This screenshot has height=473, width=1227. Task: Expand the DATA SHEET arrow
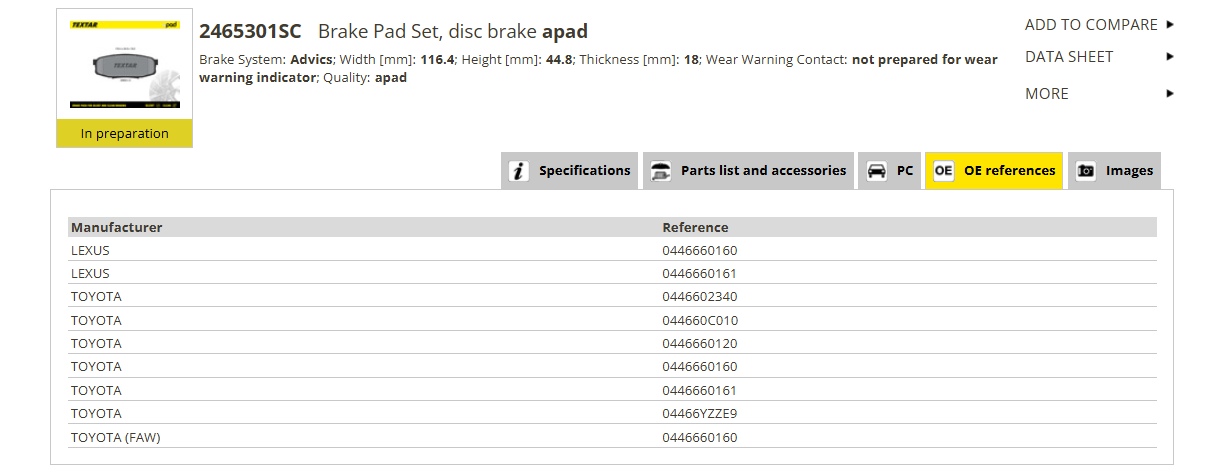click(x=1170, y=57)
